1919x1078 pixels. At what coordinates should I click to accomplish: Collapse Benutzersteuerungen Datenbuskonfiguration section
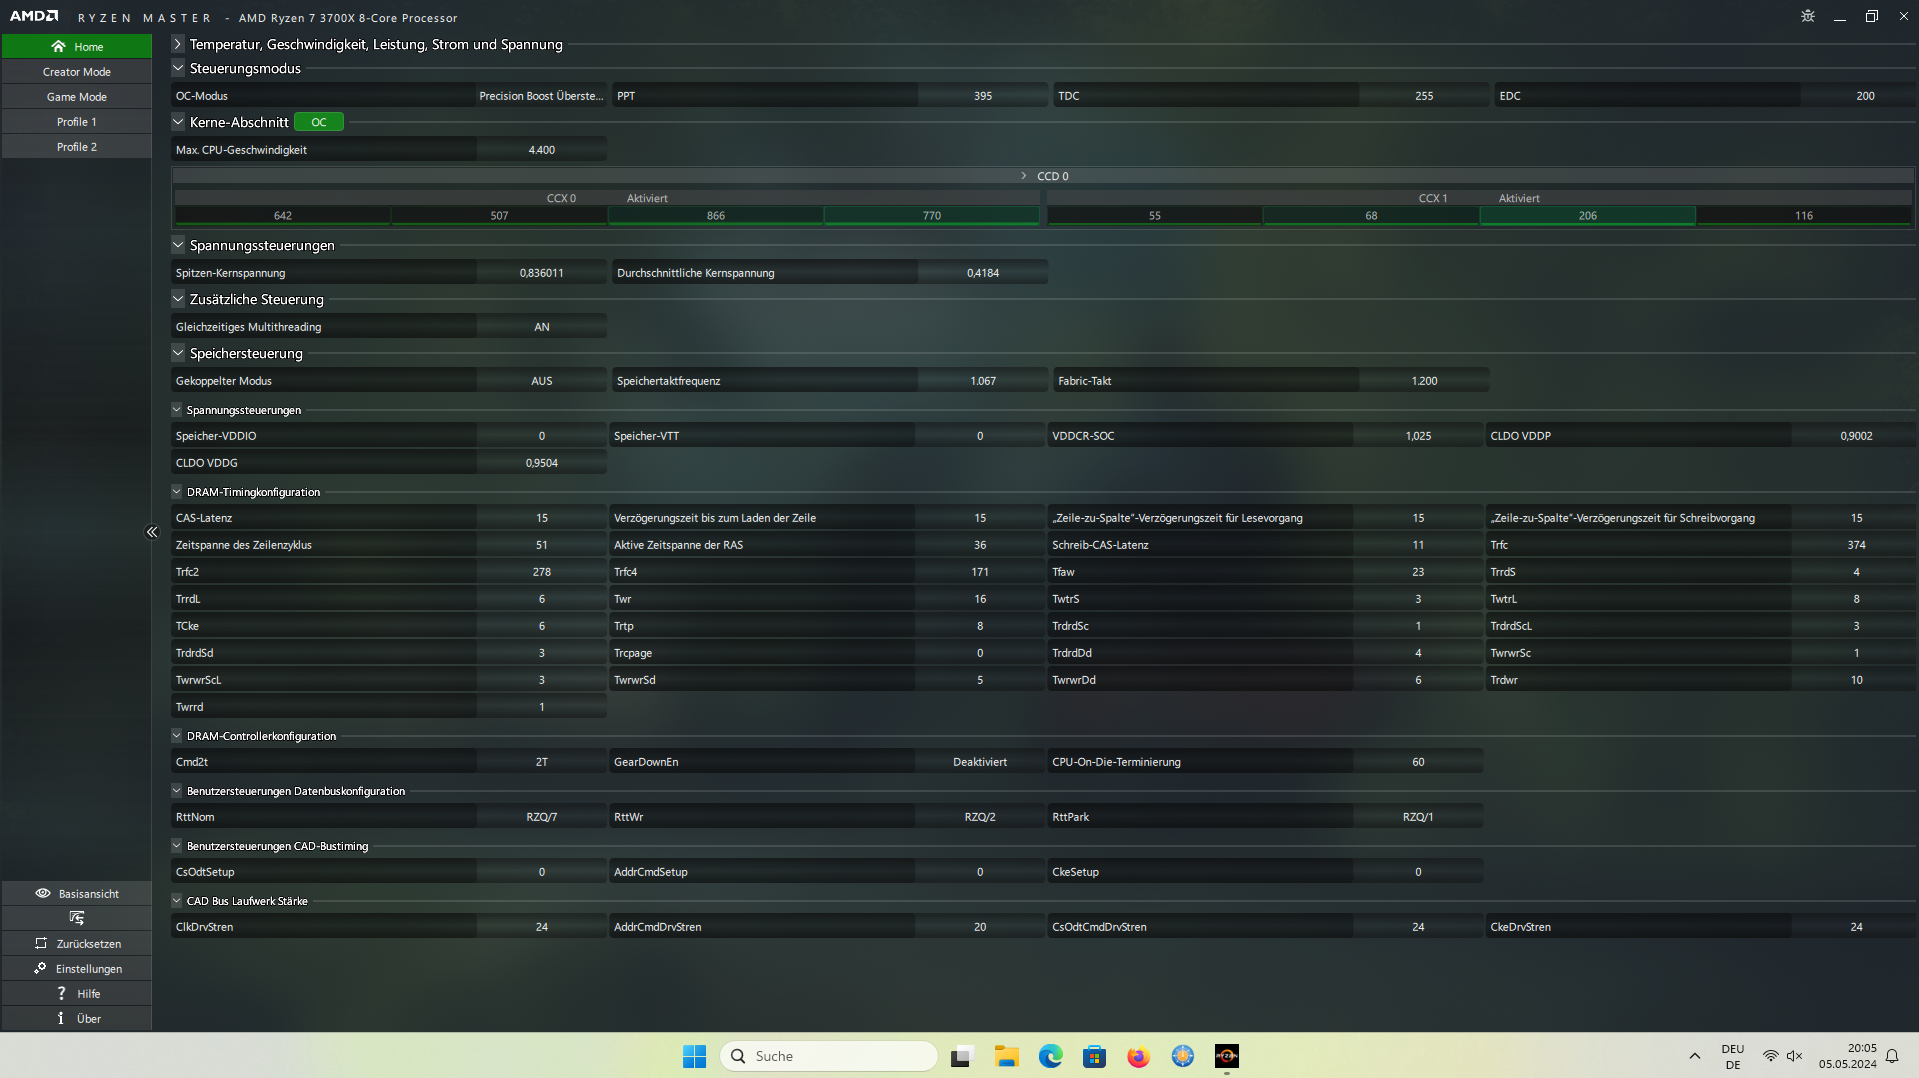pos(177,791)
